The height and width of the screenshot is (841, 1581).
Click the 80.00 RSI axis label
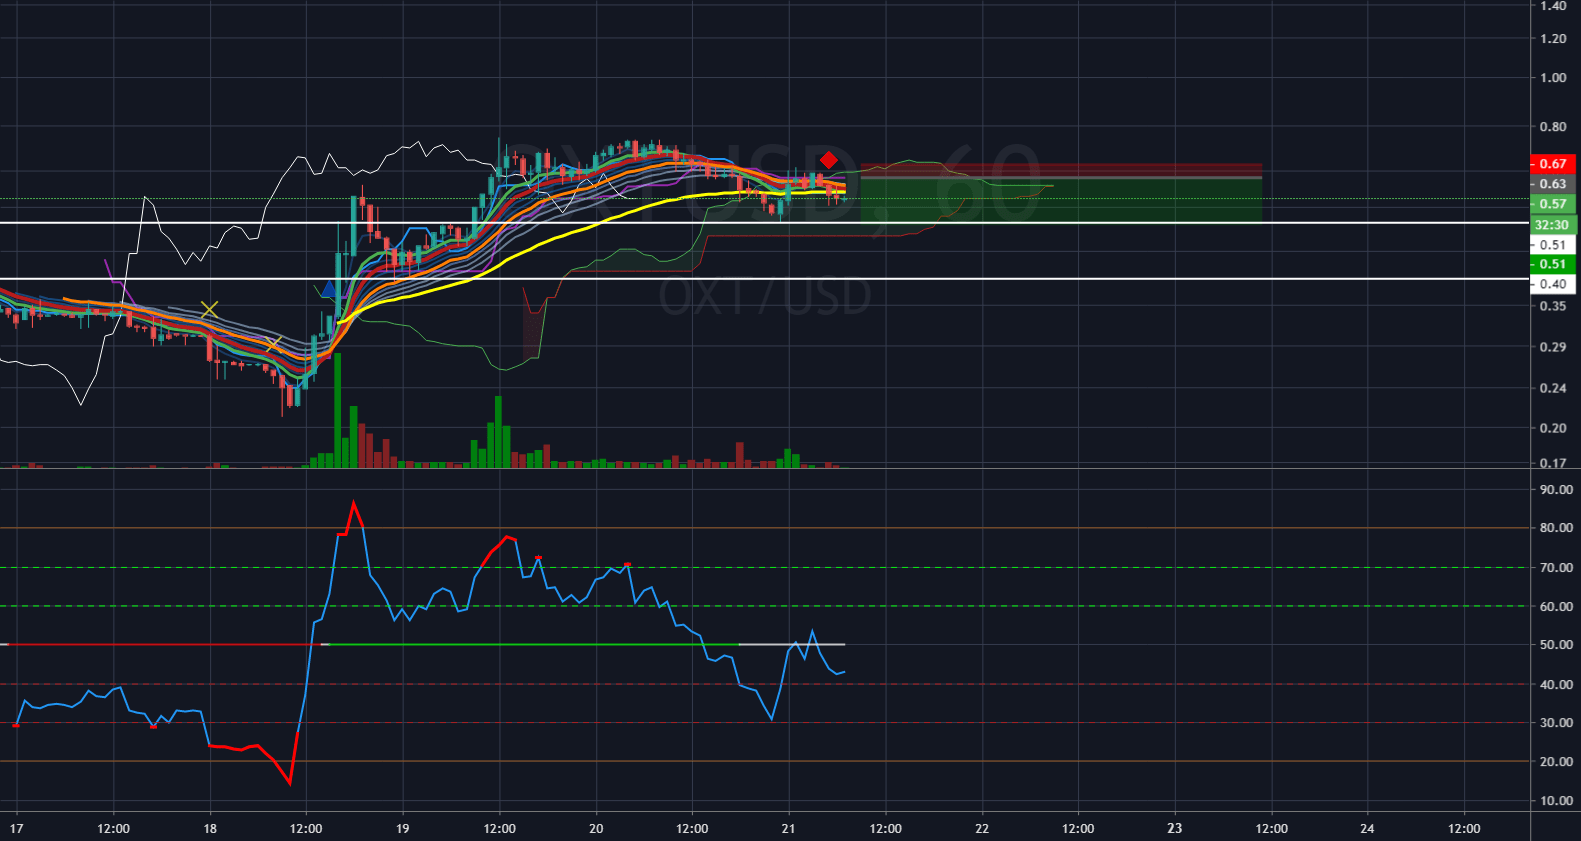point(1556,528)
